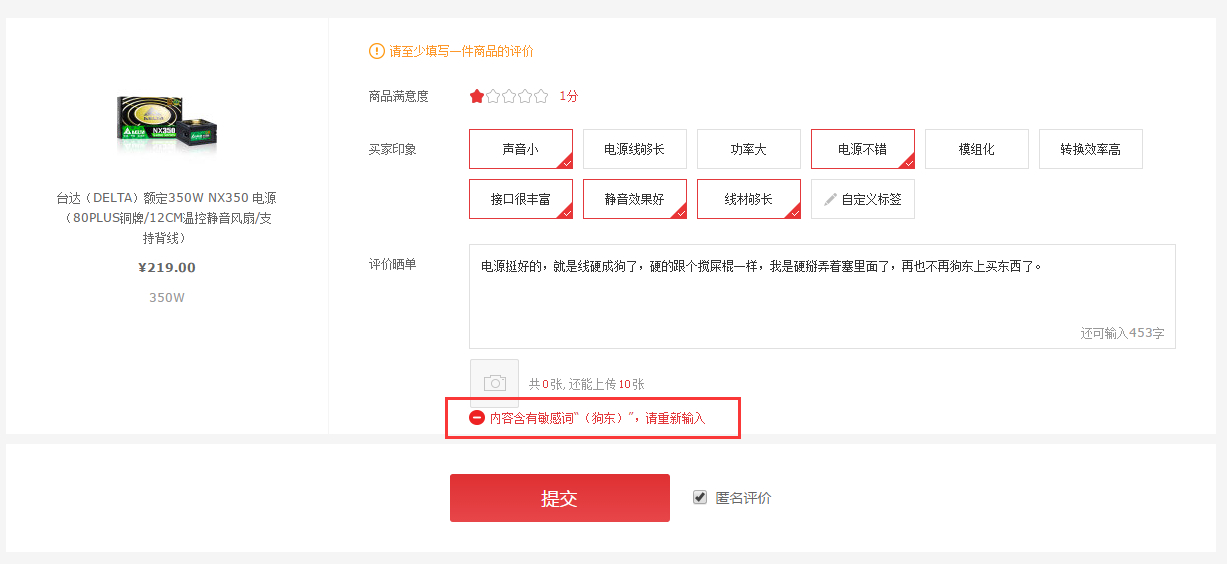This screenshot has width=1227, height=564.
Task: Open the Delta NX350 product title link
Action: pyautogui.click(x=166, y=218)
